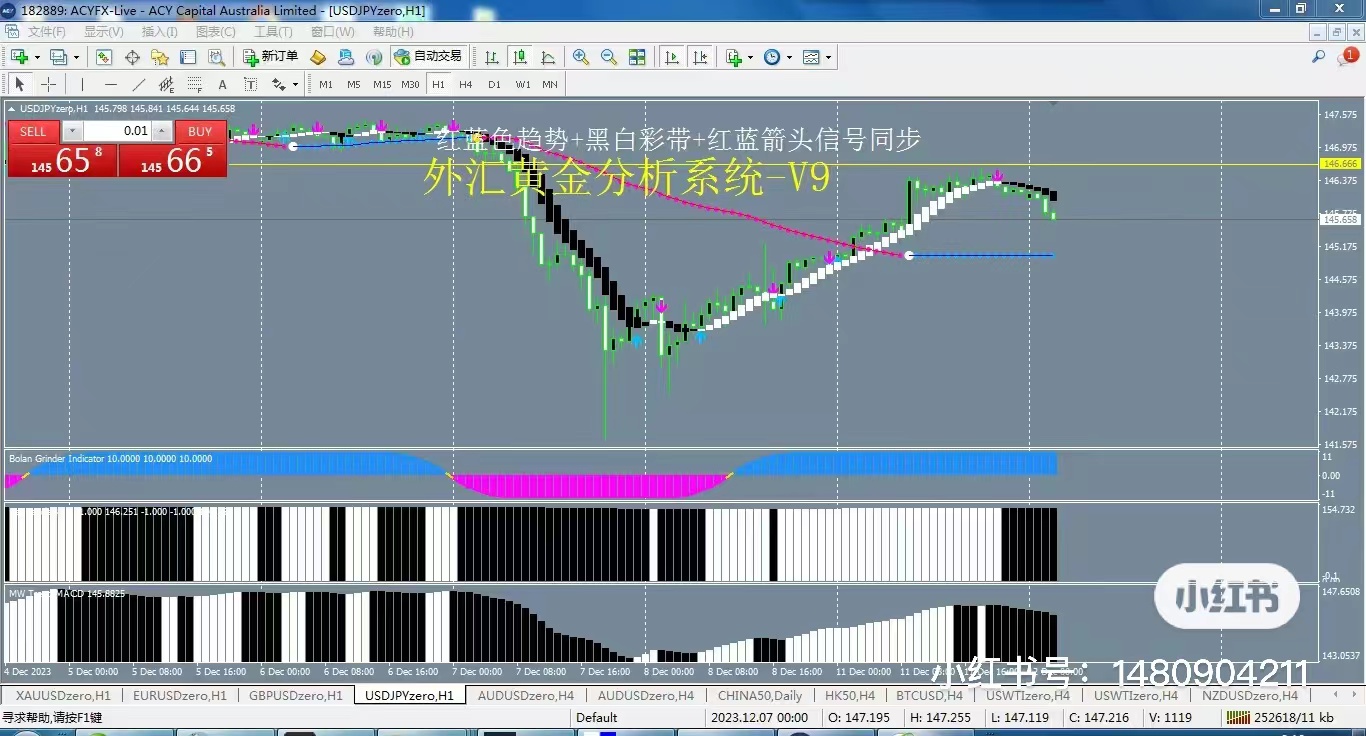Open the chart profiles icon

(59, 57)
